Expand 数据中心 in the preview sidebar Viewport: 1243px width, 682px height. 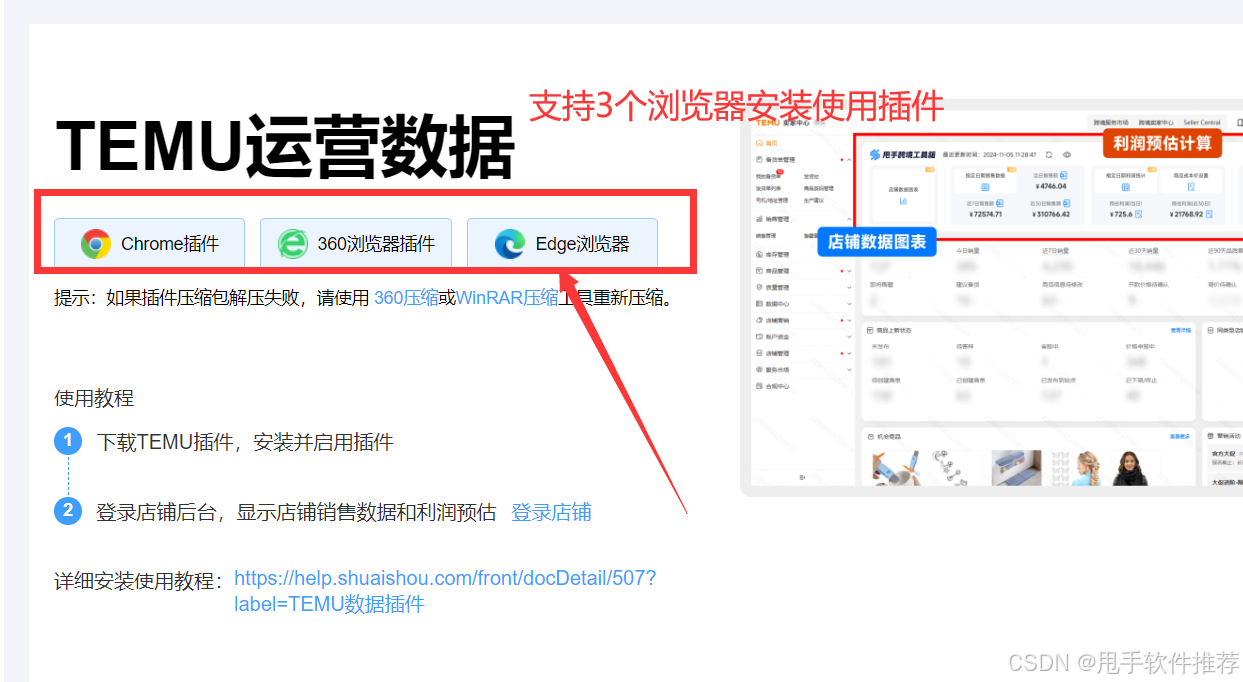pyautogui.click(x=849, y=303)
